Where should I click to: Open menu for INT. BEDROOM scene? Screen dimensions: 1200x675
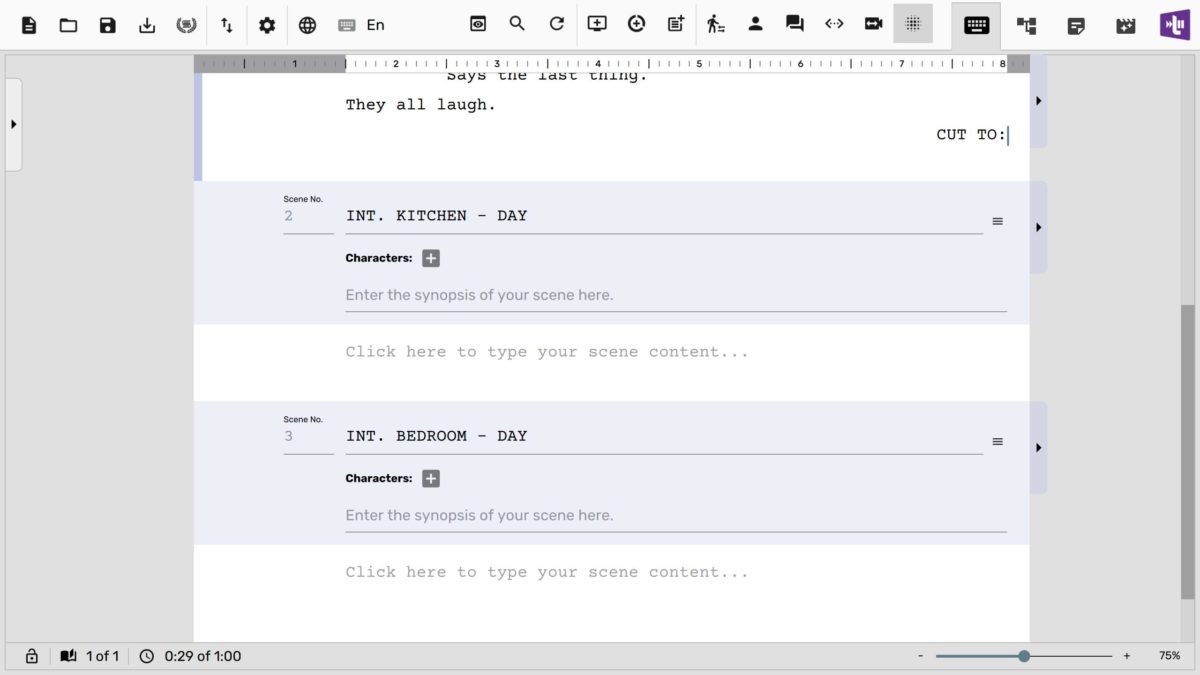click(x=997, y=442)
